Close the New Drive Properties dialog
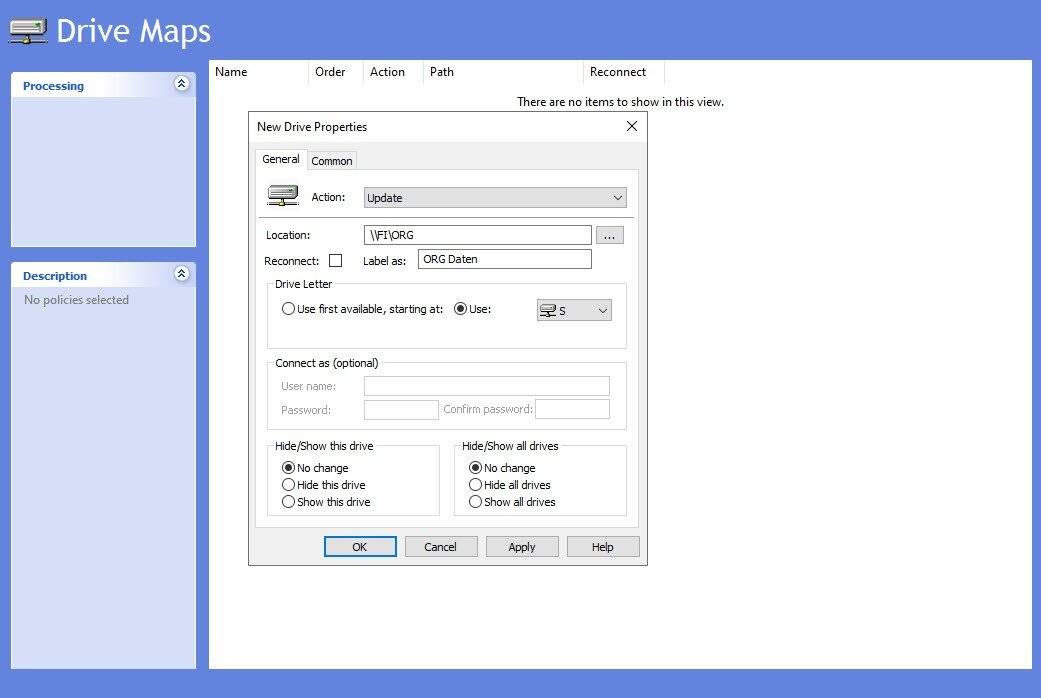 pyautogui.click(x=631, y=127)
